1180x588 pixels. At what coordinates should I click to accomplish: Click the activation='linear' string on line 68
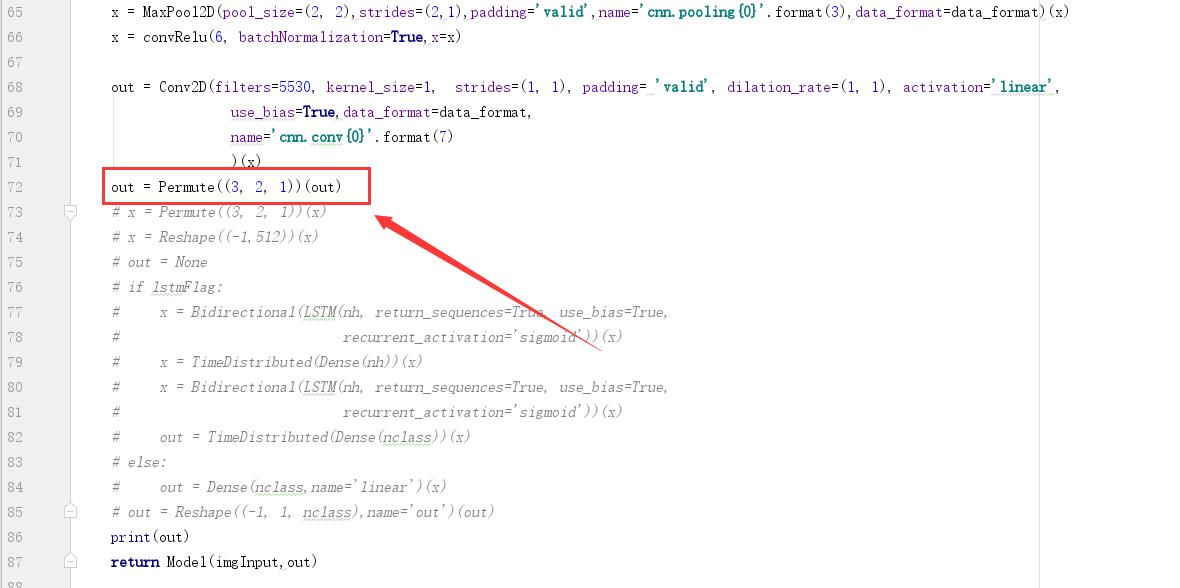click(x=1022, y=87)
